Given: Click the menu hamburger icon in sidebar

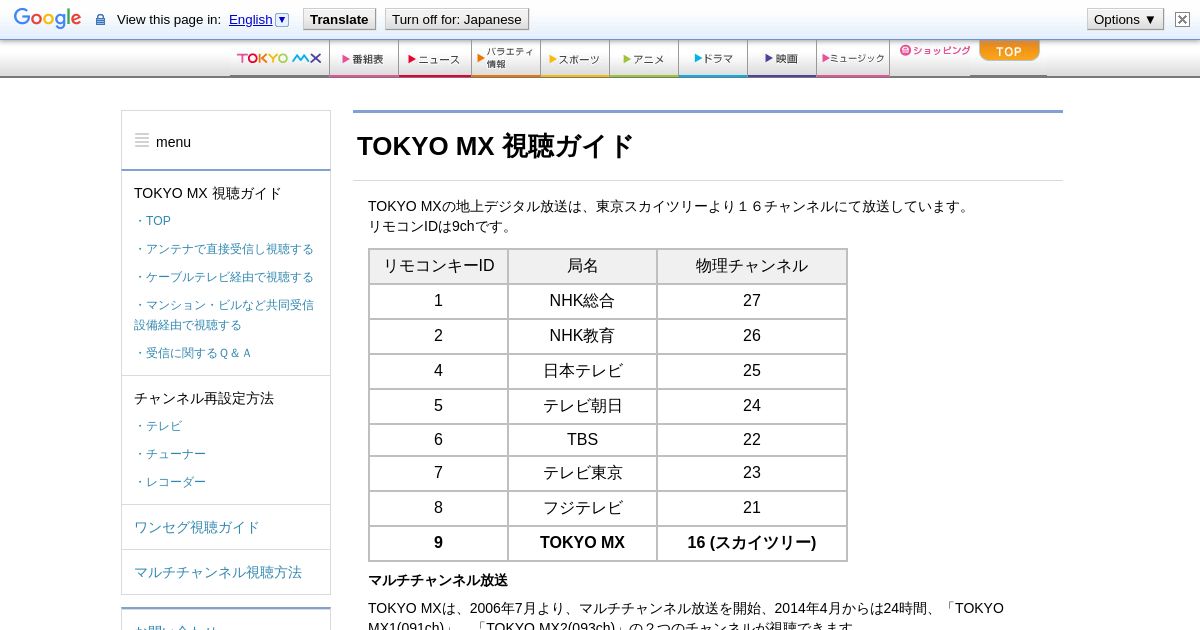Looking at the screenshot, I should pyautogui.click(x=142, y=141).
